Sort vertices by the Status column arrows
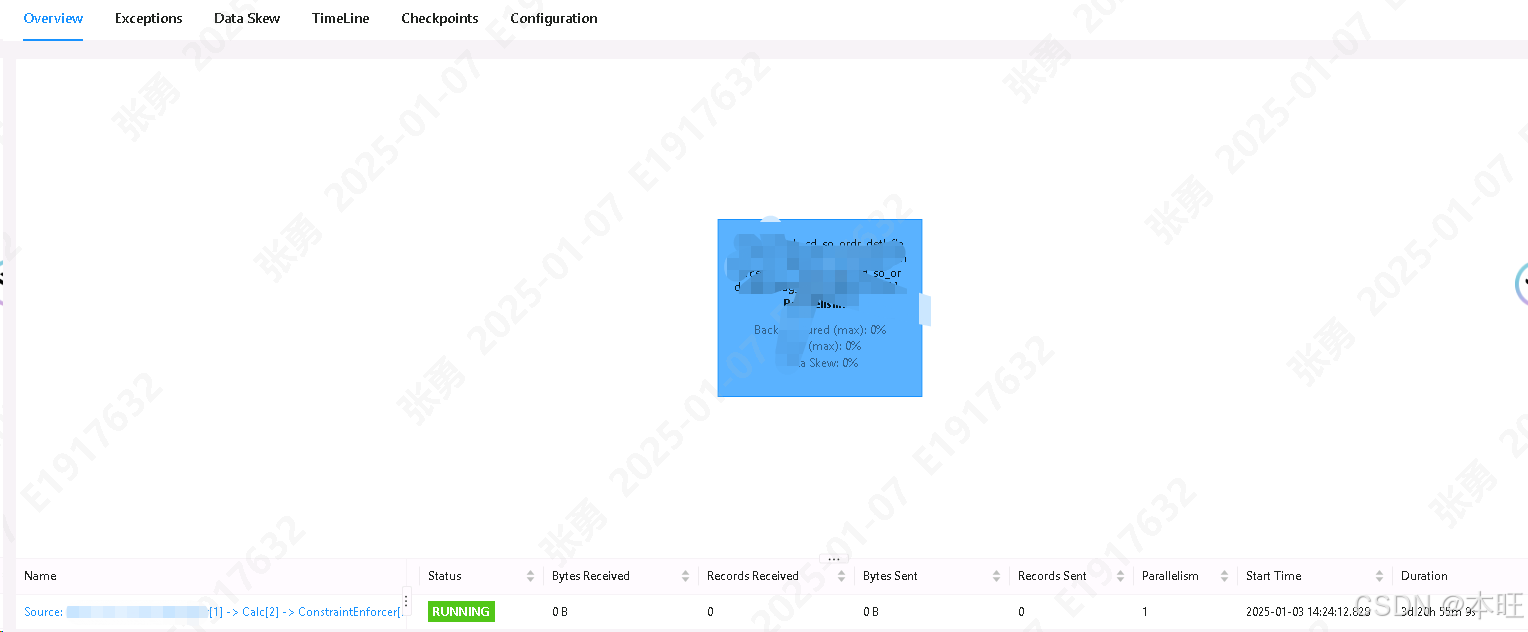 pos(530,576)
